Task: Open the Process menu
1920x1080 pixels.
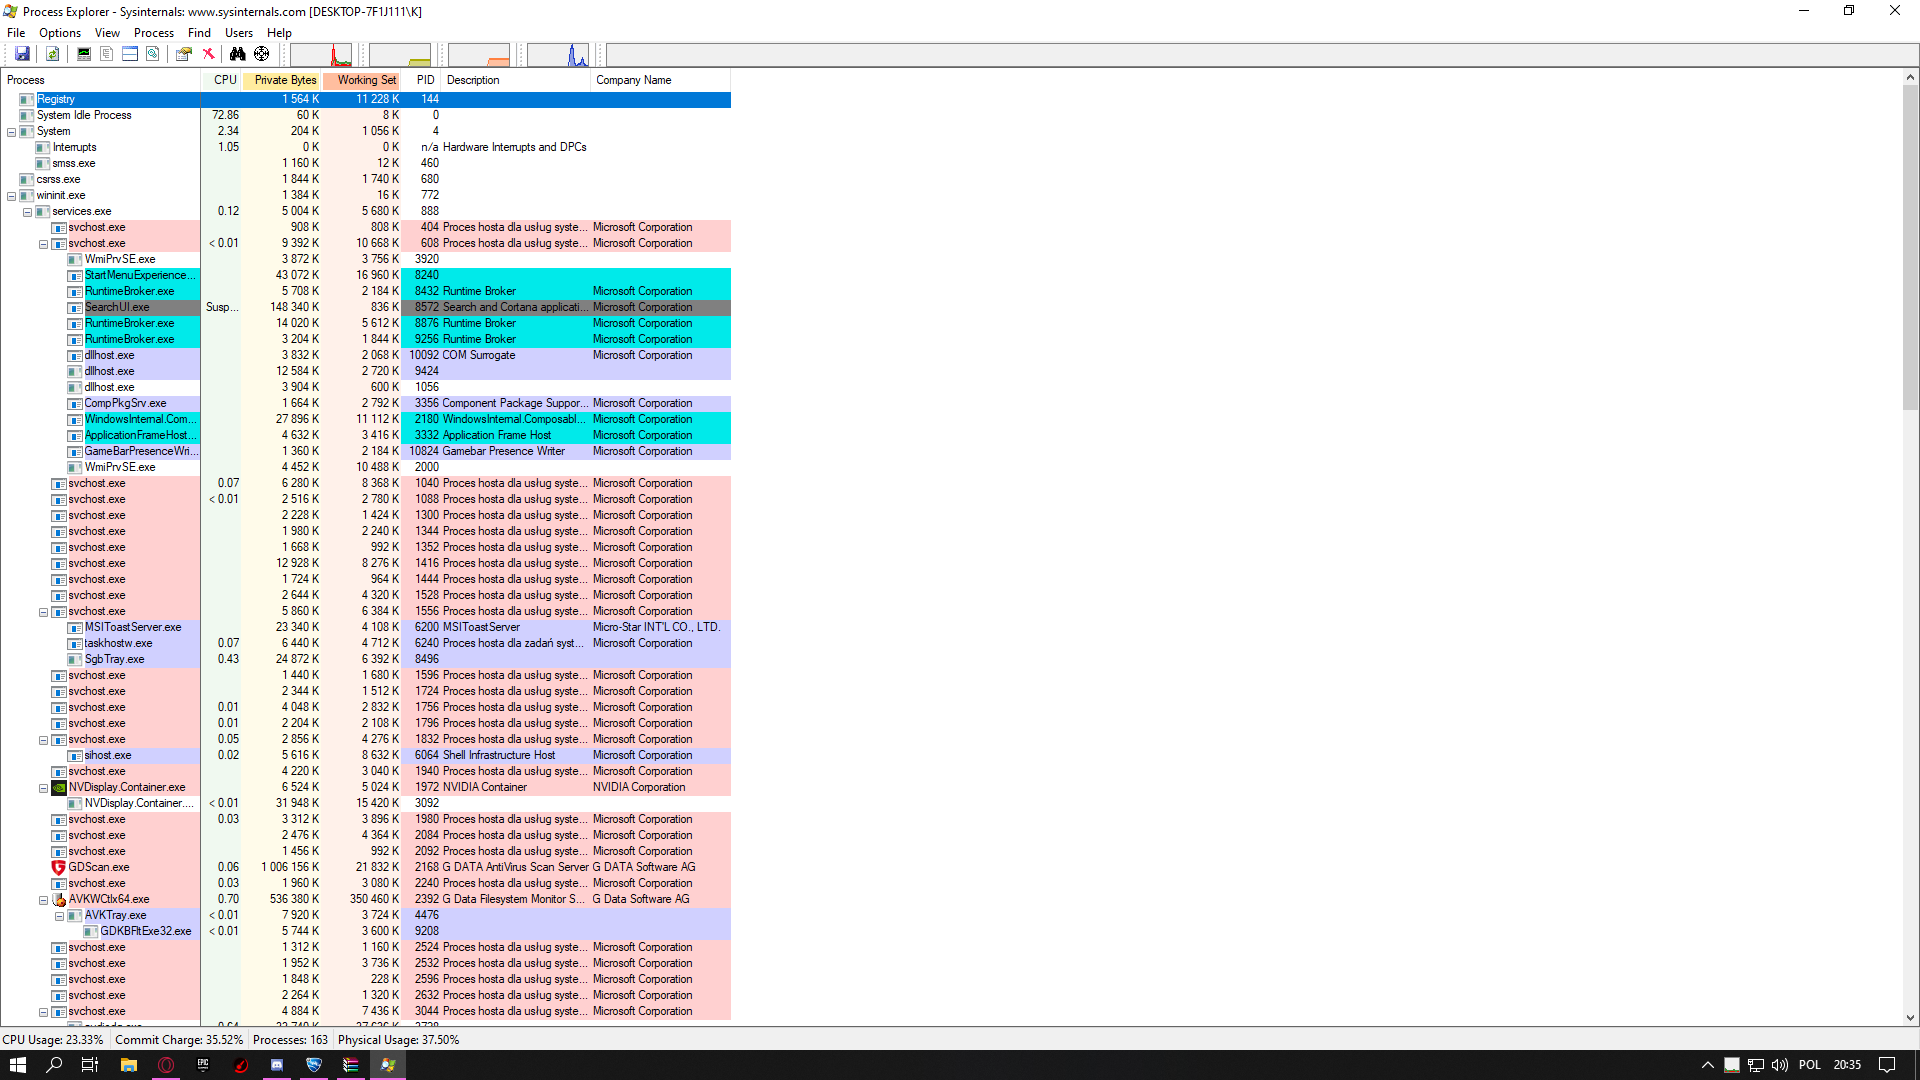Action: [x=154, y=33]
